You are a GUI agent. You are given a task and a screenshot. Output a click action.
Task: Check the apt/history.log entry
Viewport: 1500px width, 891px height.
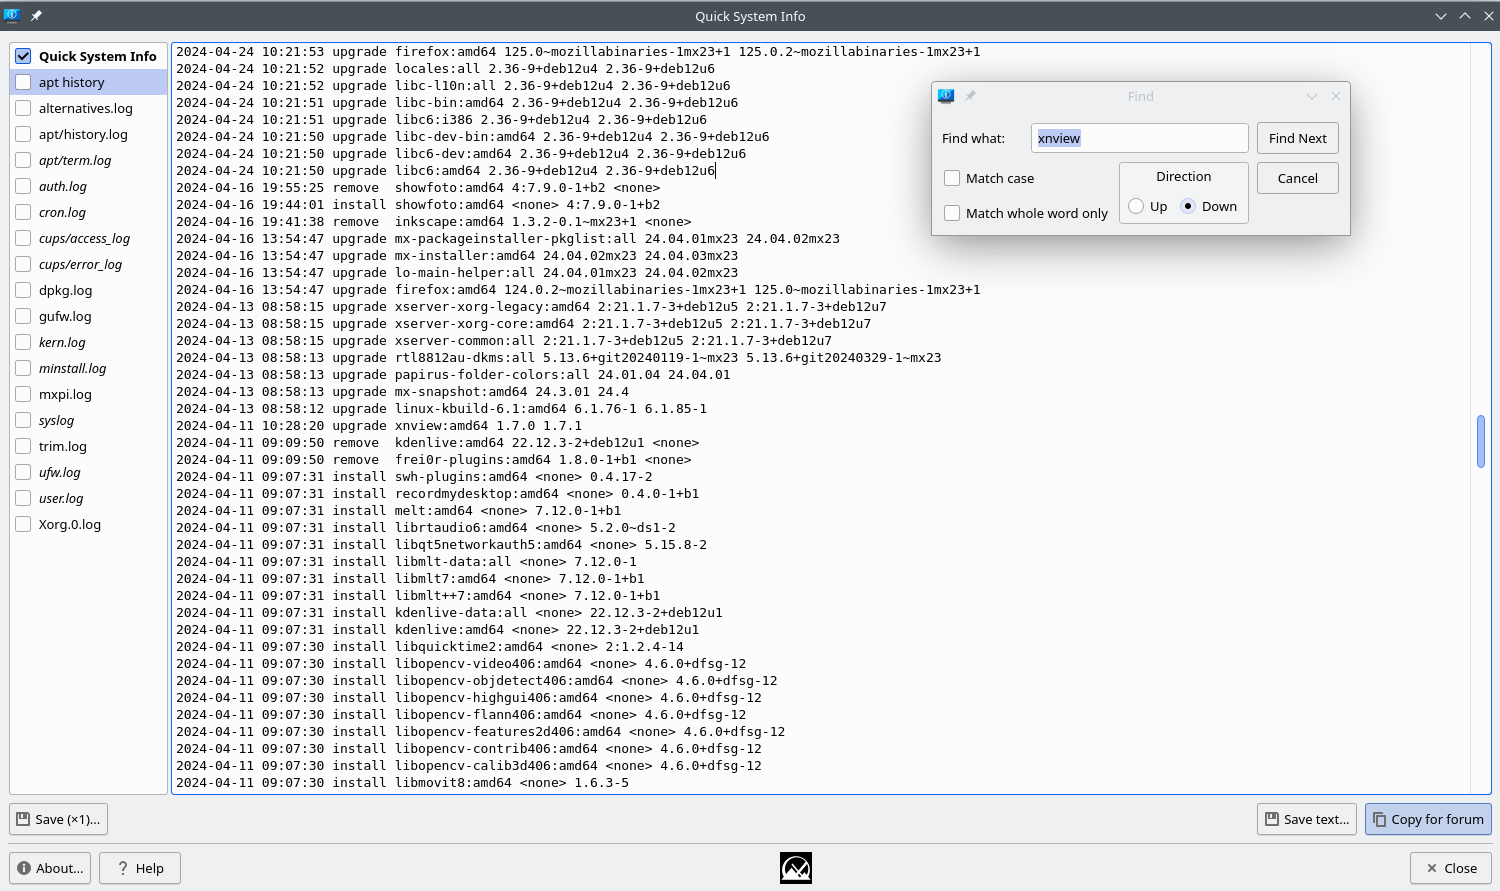coord(23,134)
